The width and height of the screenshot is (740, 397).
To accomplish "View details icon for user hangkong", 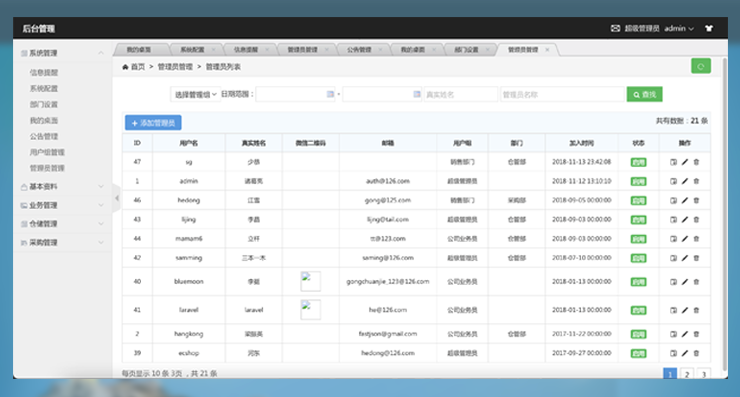I will [x=673, y=334].
